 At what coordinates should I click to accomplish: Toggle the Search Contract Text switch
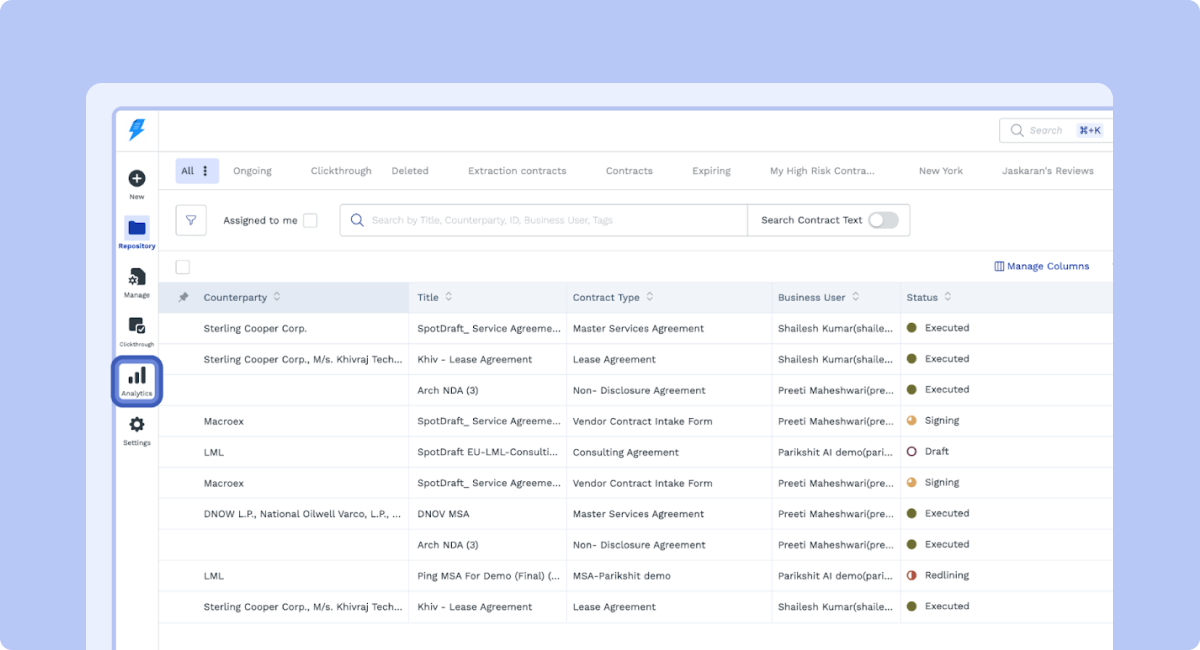(x=883, y=220)
